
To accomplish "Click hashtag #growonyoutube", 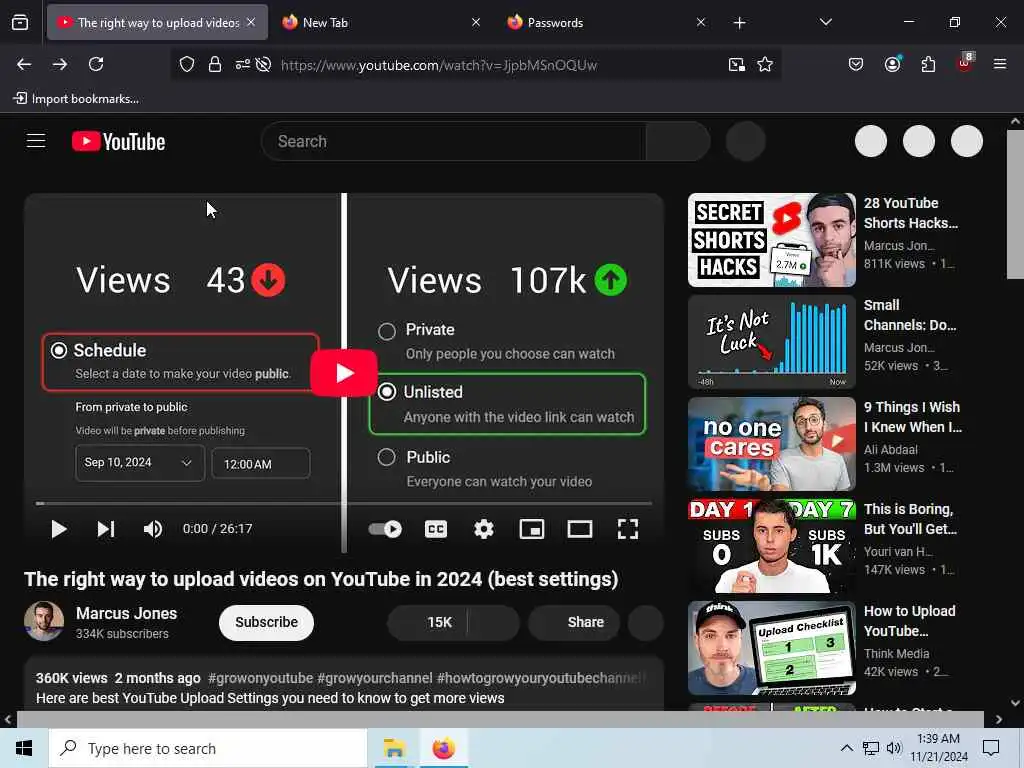I will (260, 678).
